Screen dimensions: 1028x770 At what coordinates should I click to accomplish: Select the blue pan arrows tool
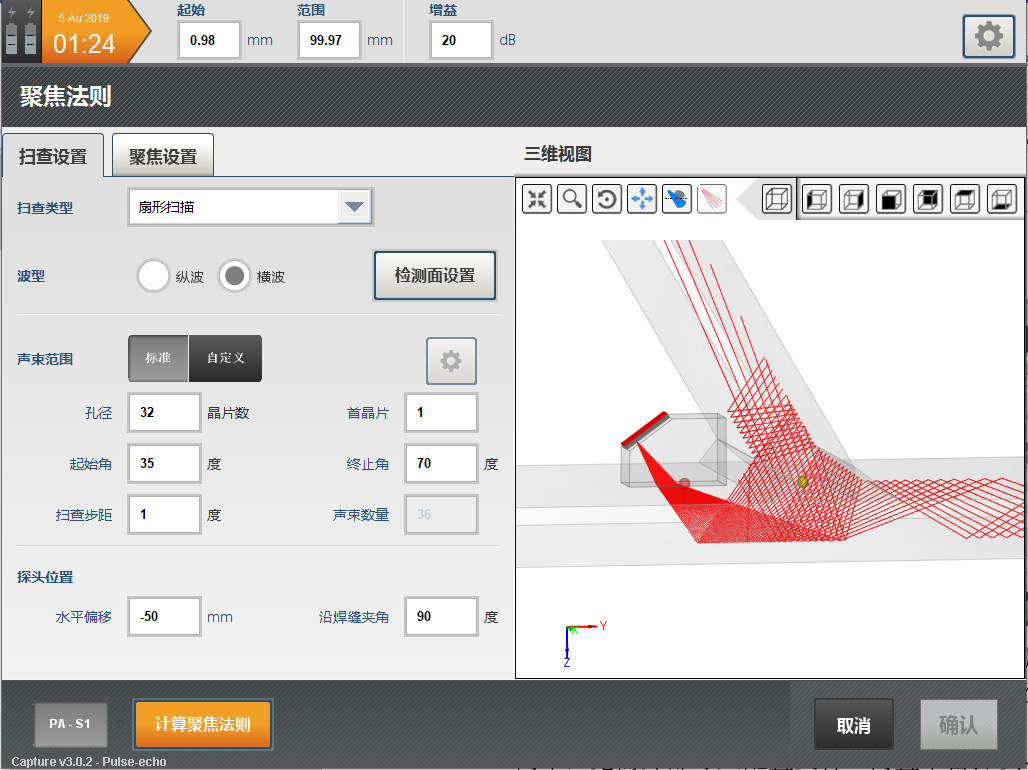pos(641,199)
